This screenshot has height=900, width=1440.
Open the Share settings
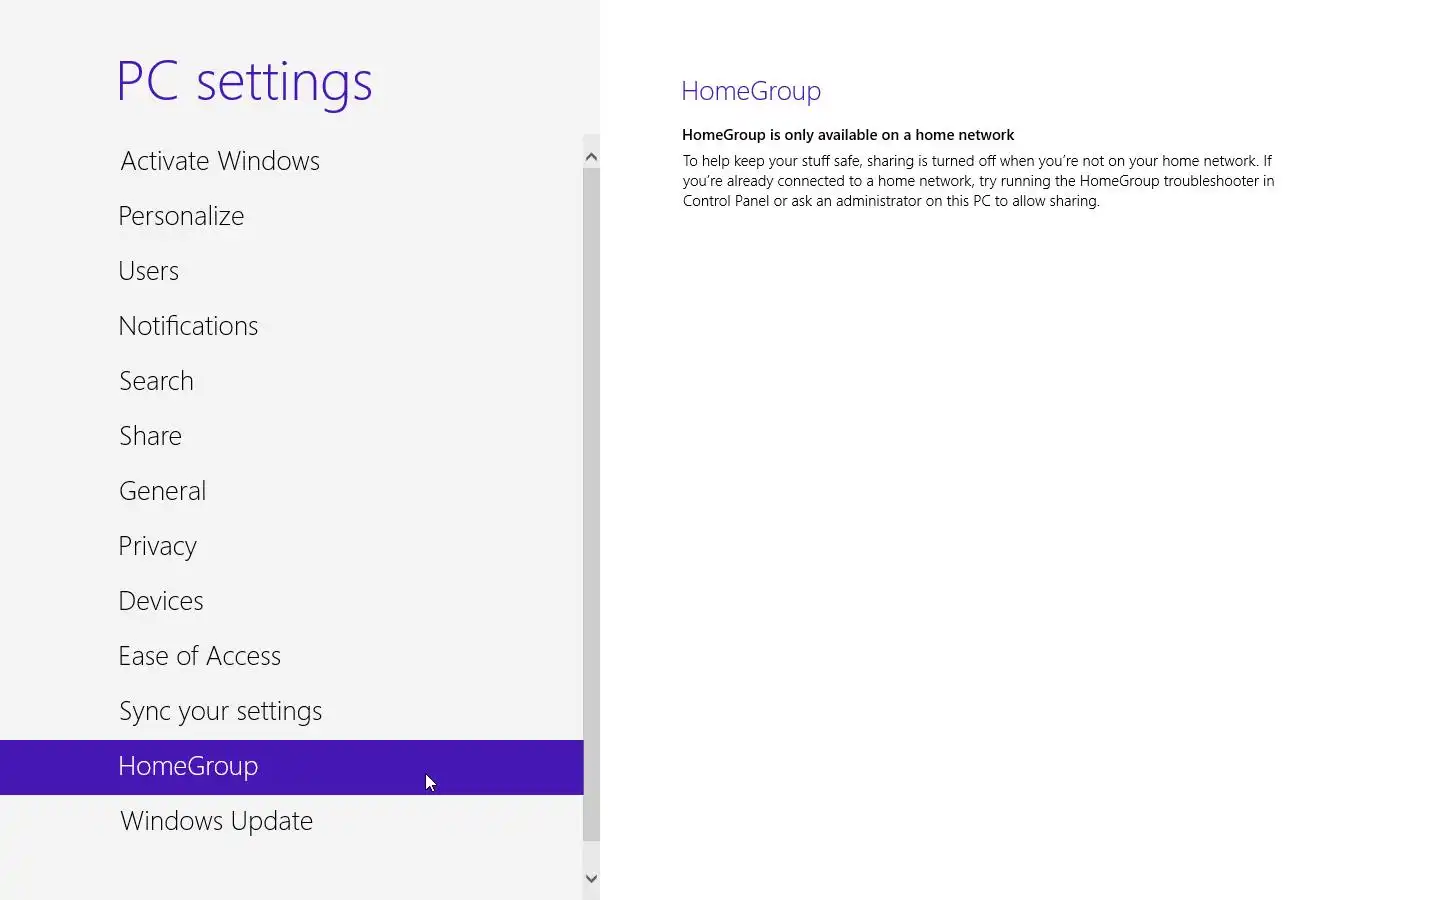(x=291, y=436)
